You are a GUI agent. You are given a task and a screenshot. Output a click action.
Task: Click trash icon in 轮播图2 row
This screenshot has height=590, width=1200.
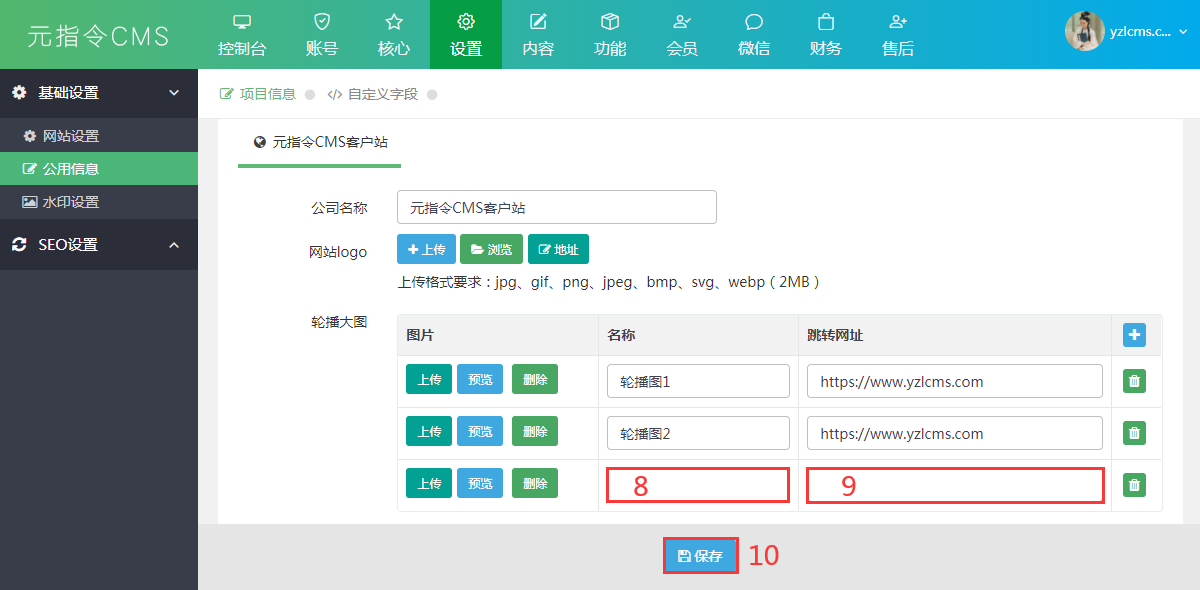1134,433
